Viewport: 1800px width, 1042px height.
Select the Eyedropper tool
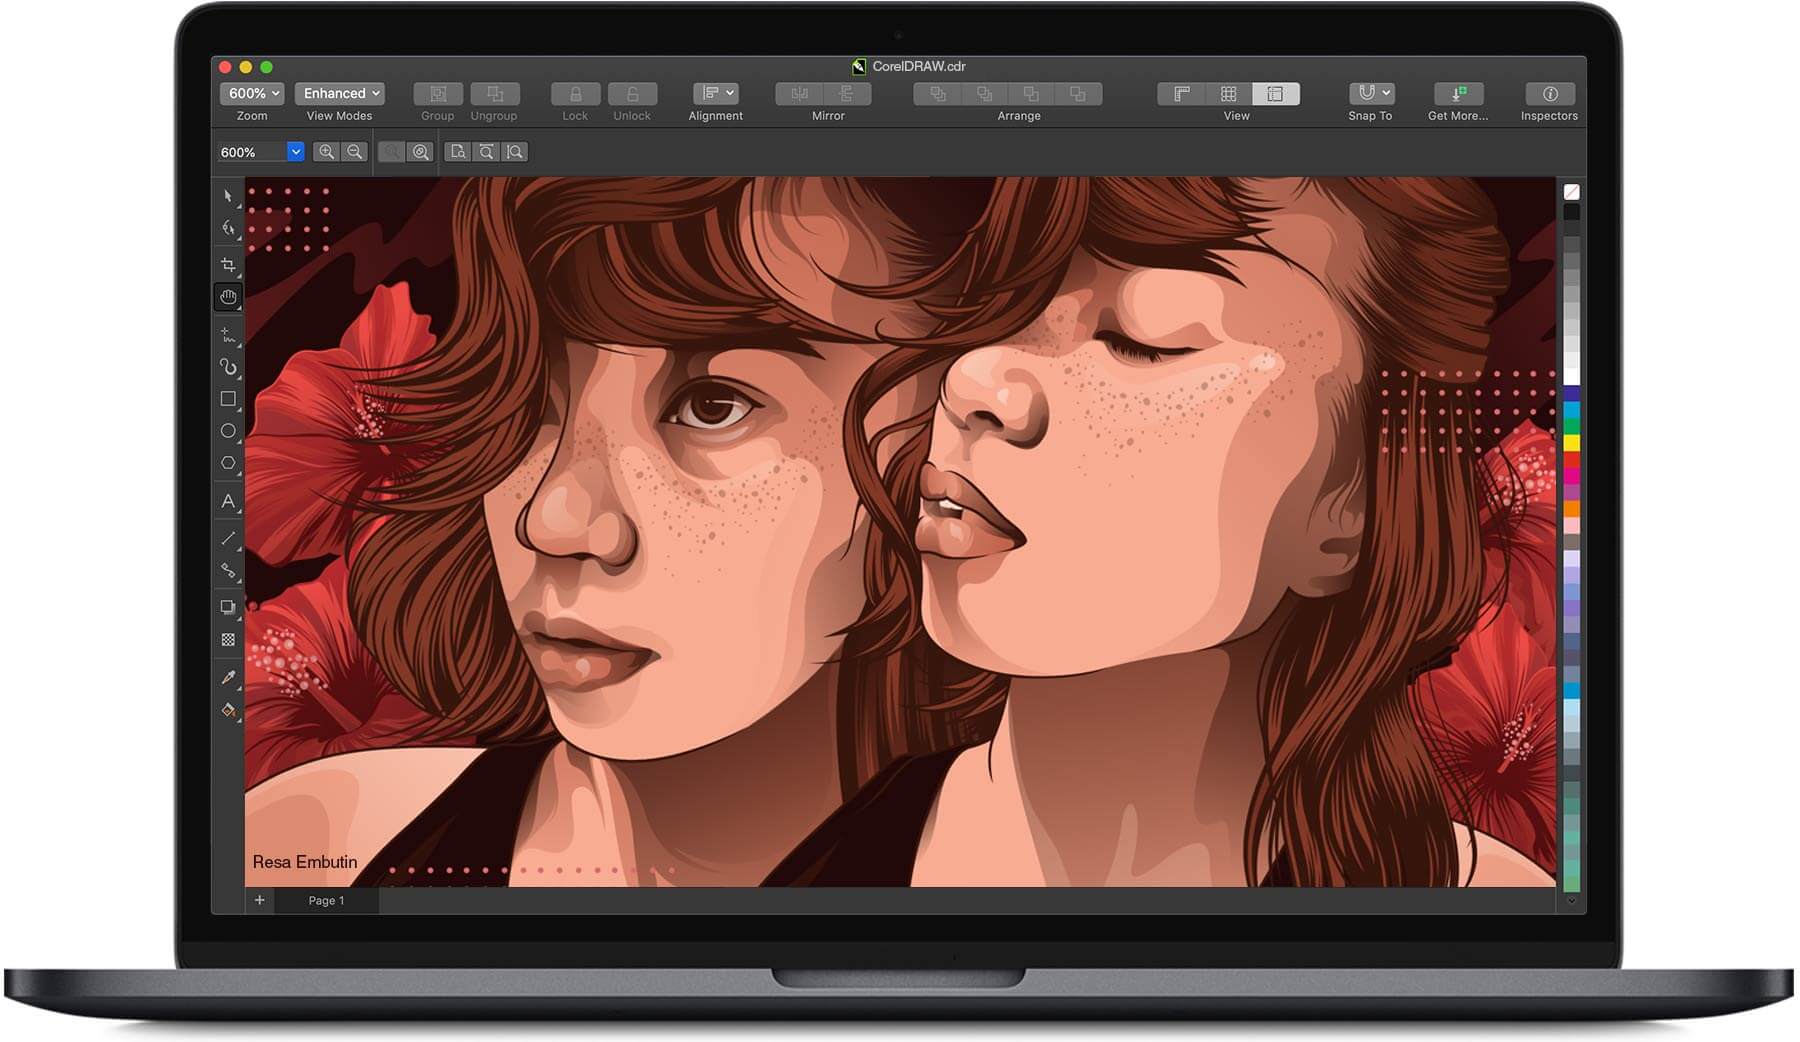[228, 677]
